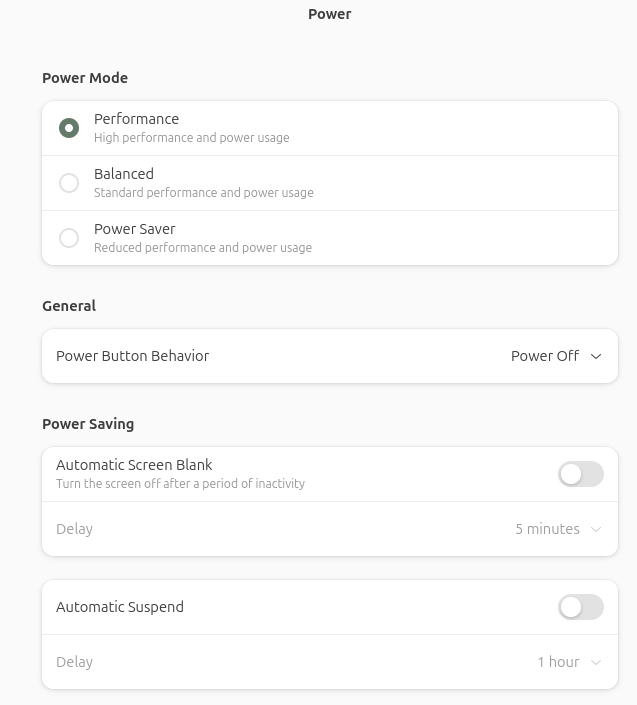
Task: Click the Power Button Behavior label
Action: coord(132,356)
